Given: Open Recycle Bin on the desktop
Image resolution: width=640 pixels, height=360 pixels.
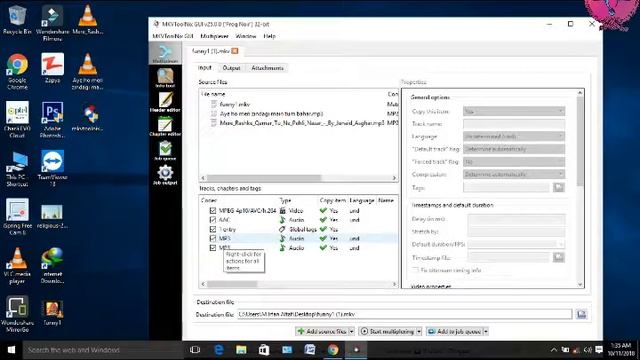Looking at the screenshot, I should coord(17,20).
